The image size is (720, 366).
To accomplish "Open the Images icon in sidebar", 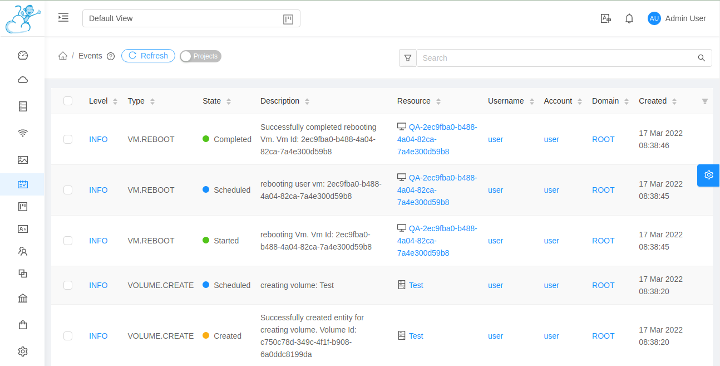I will [22, 160].
